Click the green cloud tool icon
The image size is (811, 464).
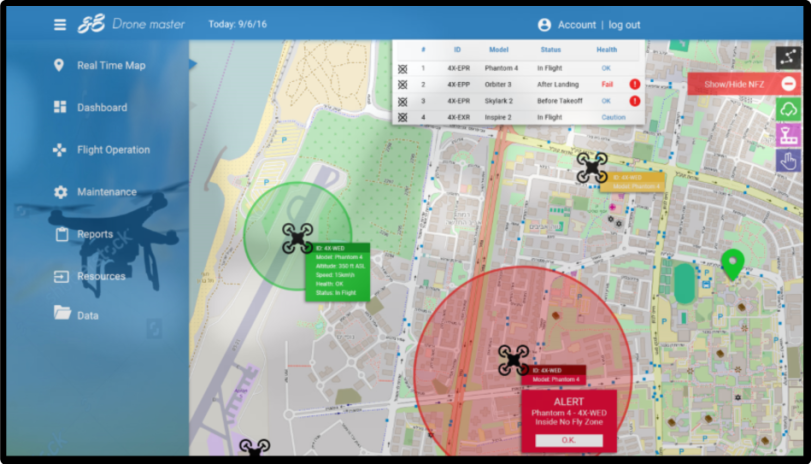pyautogui.click(x=788, y=109)
